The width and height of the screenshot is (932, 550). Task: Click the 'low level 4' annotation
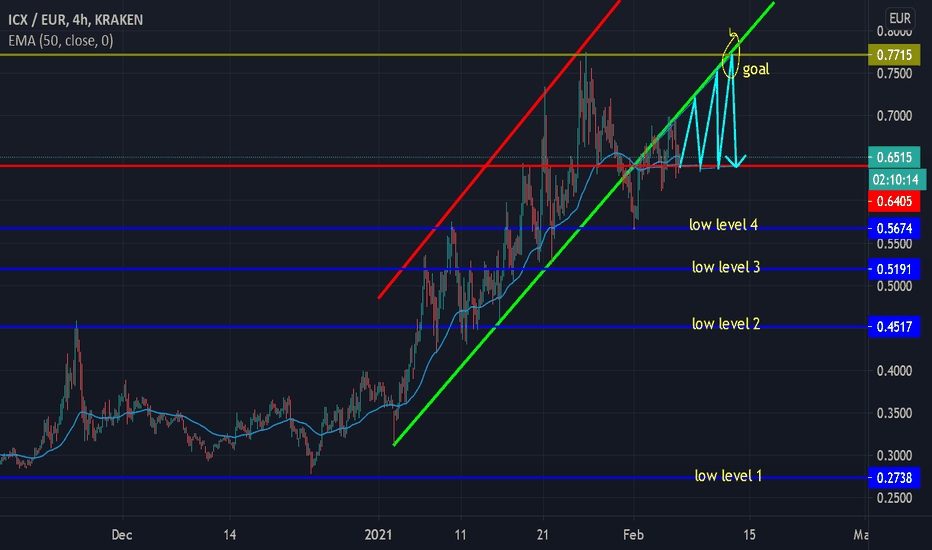coord(723,225)
